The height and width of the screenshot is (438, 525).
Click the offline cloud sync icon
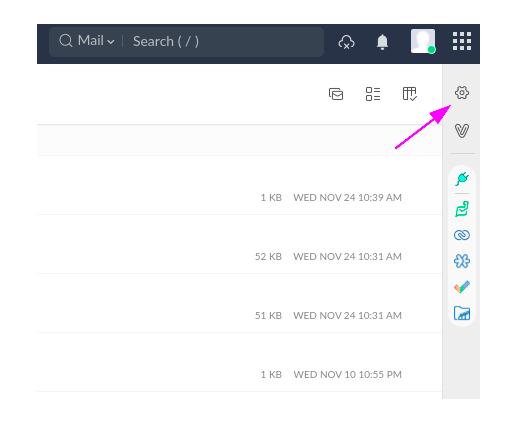[x=346, y=42]
